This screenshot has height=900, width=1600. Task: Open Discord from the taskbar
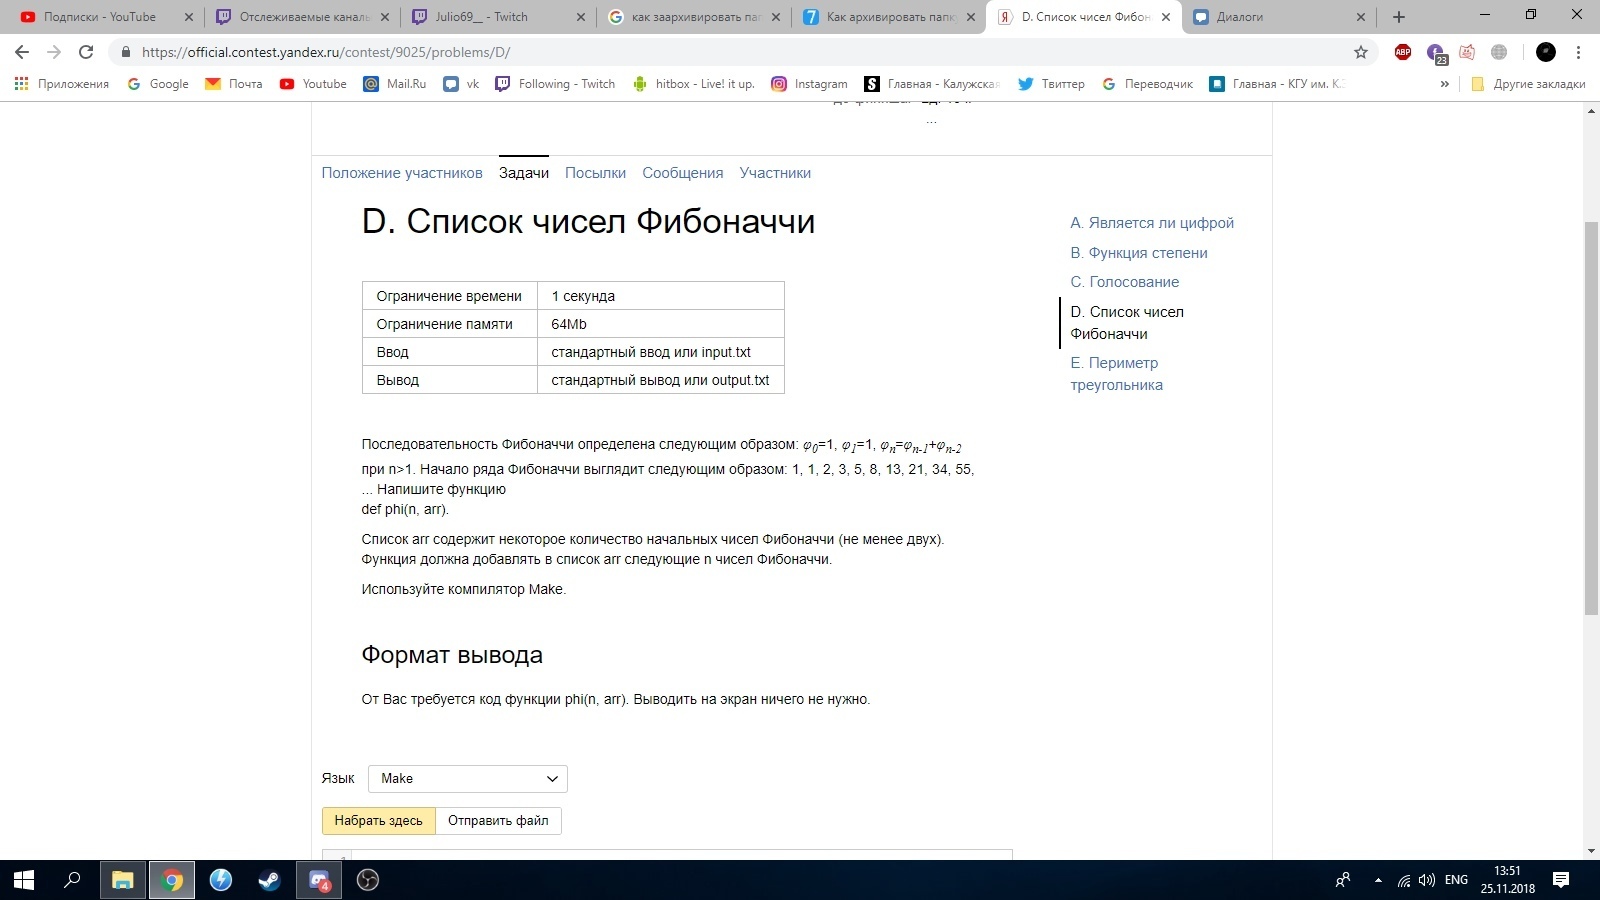[319, 880]
